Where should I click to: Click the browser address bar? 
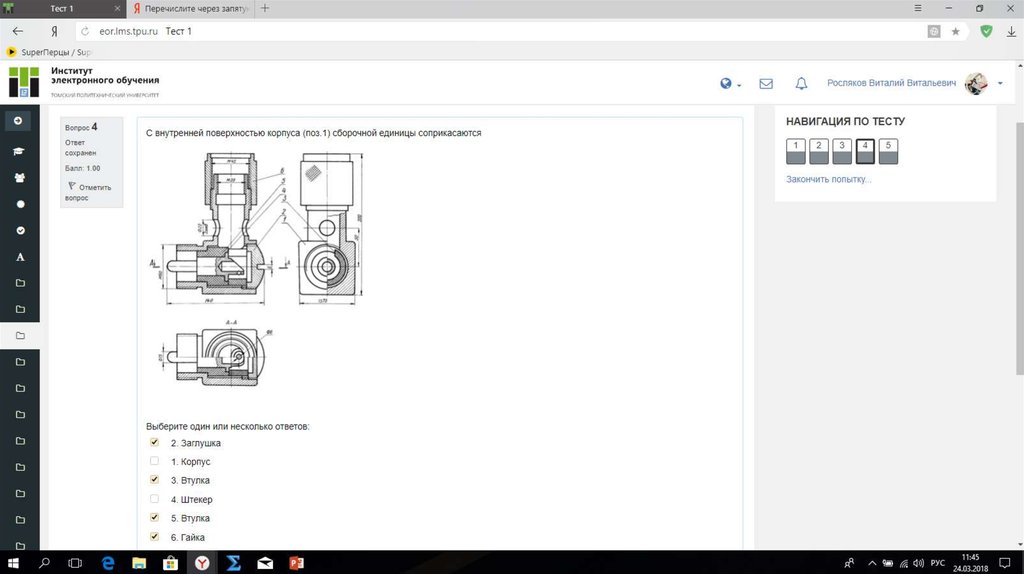(x=500, y=31)
